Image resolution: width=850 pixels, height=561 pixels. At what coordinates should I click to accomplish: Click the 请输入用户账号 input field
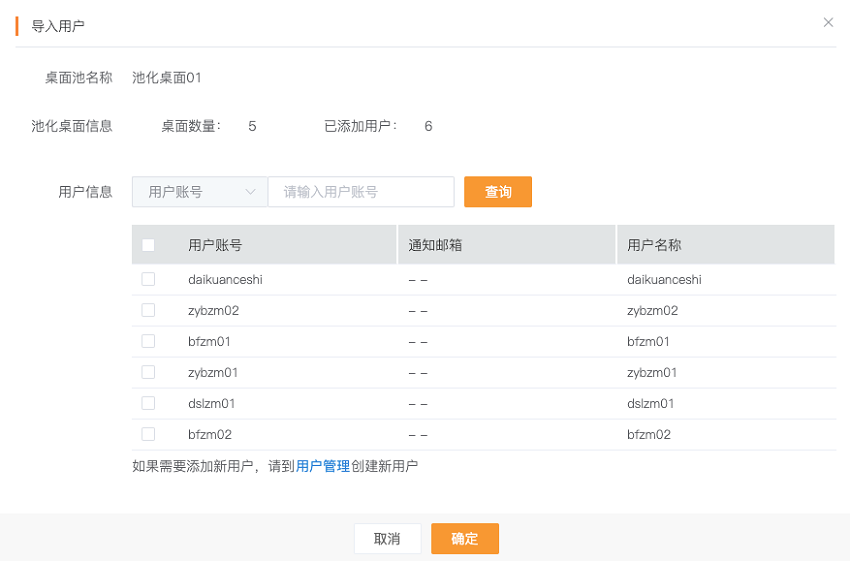click(x=361, y=192)
